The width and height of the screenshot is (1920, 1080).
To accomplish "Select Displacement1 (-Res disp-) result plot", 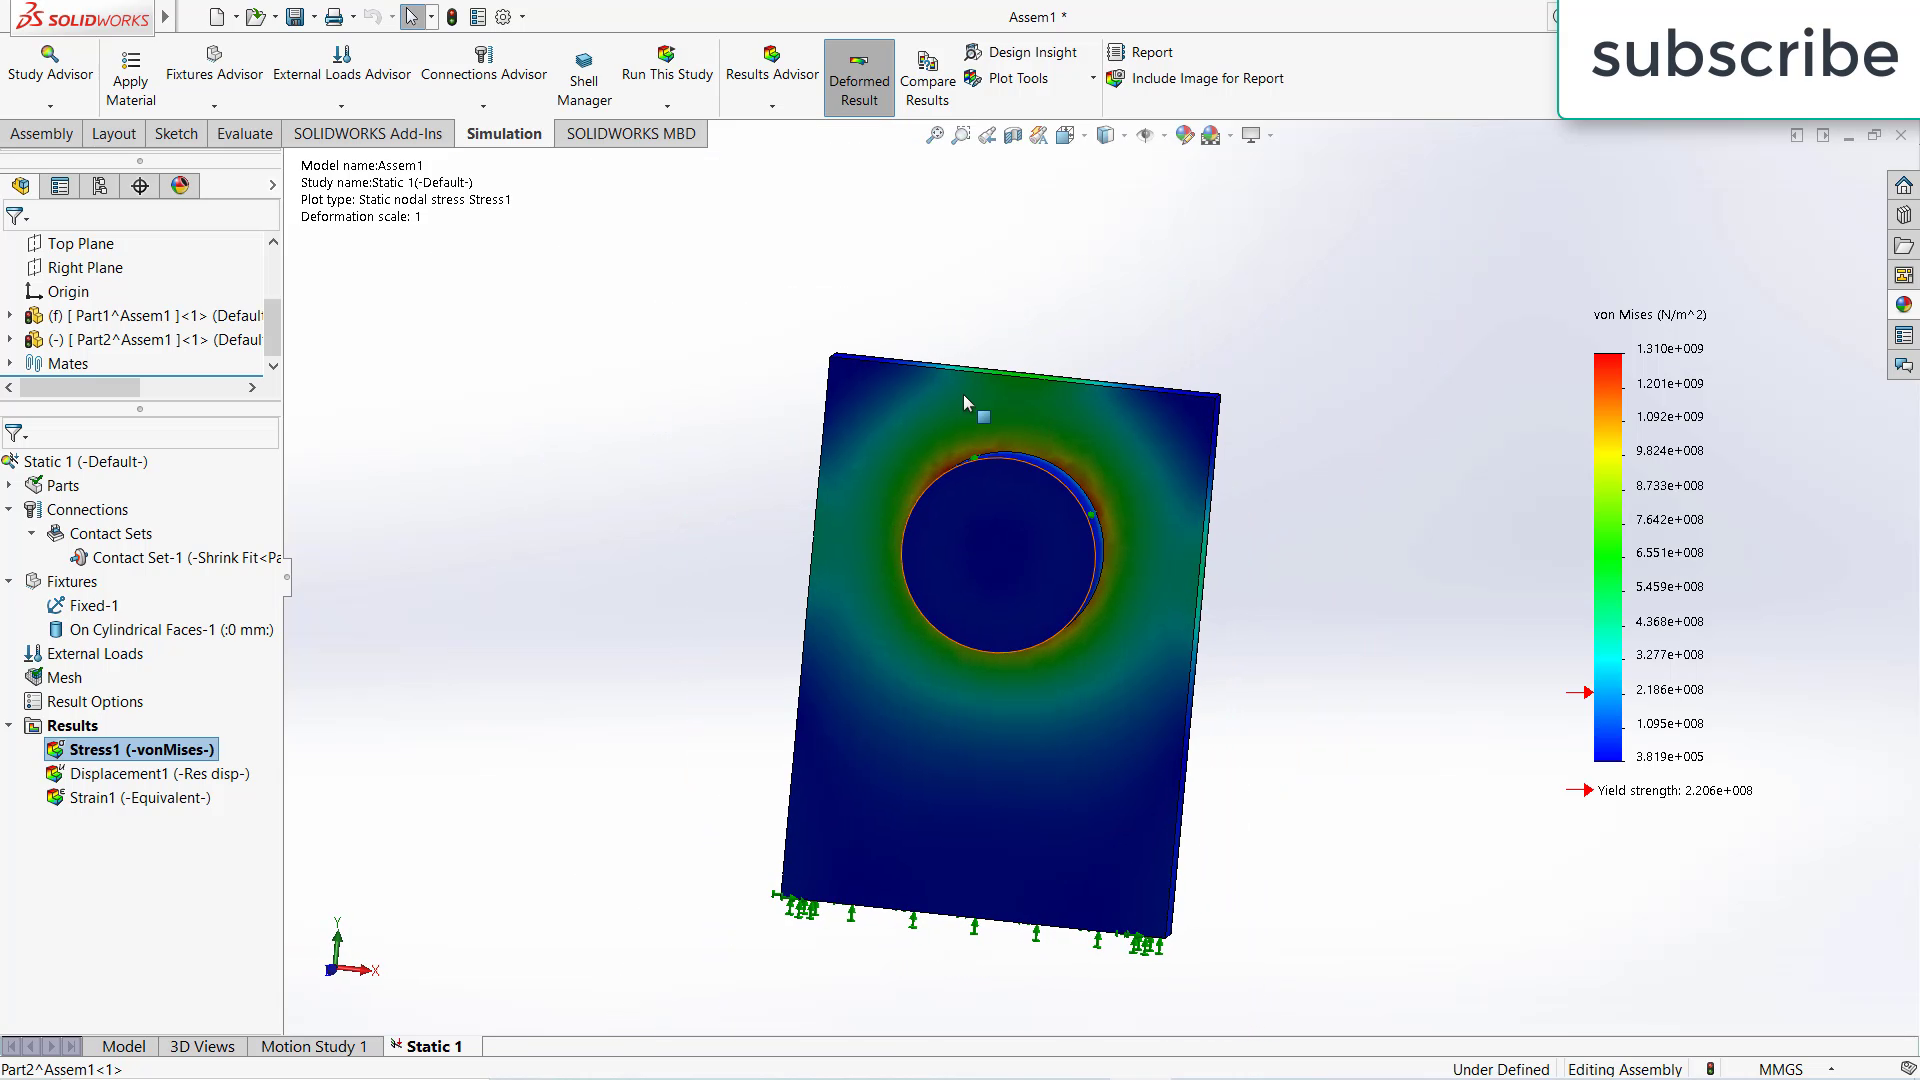I will [x=158, y=773].
